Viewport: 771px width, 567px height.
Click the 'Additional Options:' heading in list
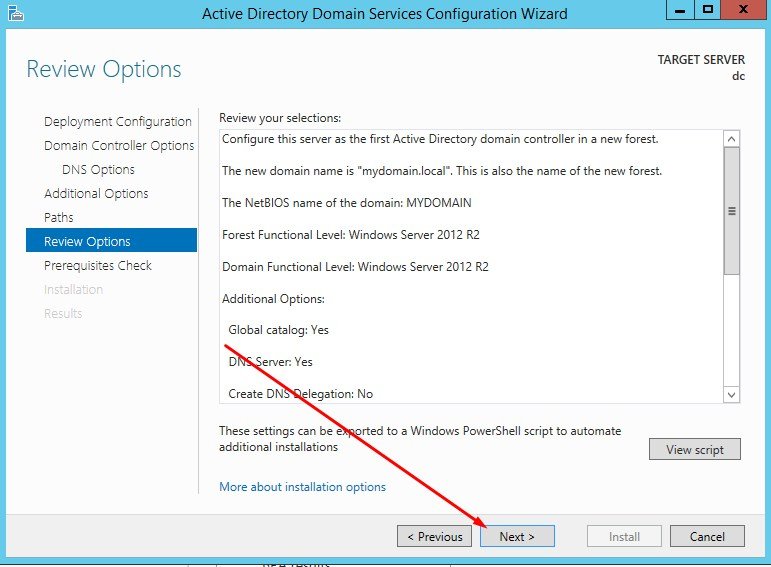[x=273, y=299]
